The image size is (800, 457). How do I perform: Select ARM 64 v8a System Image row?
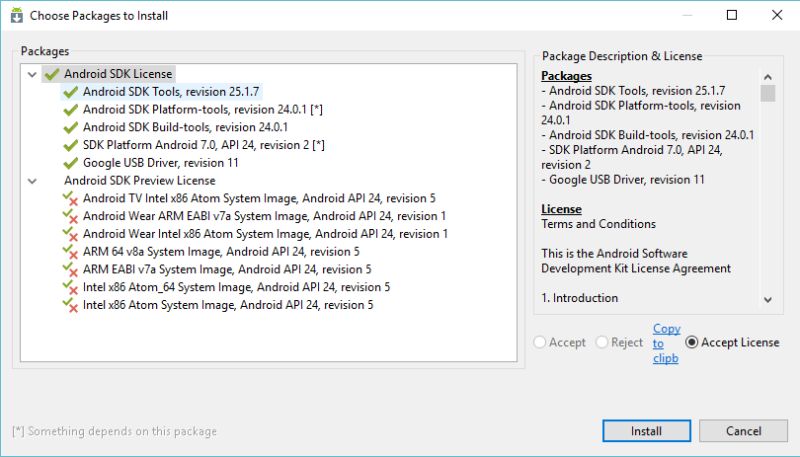221,252
